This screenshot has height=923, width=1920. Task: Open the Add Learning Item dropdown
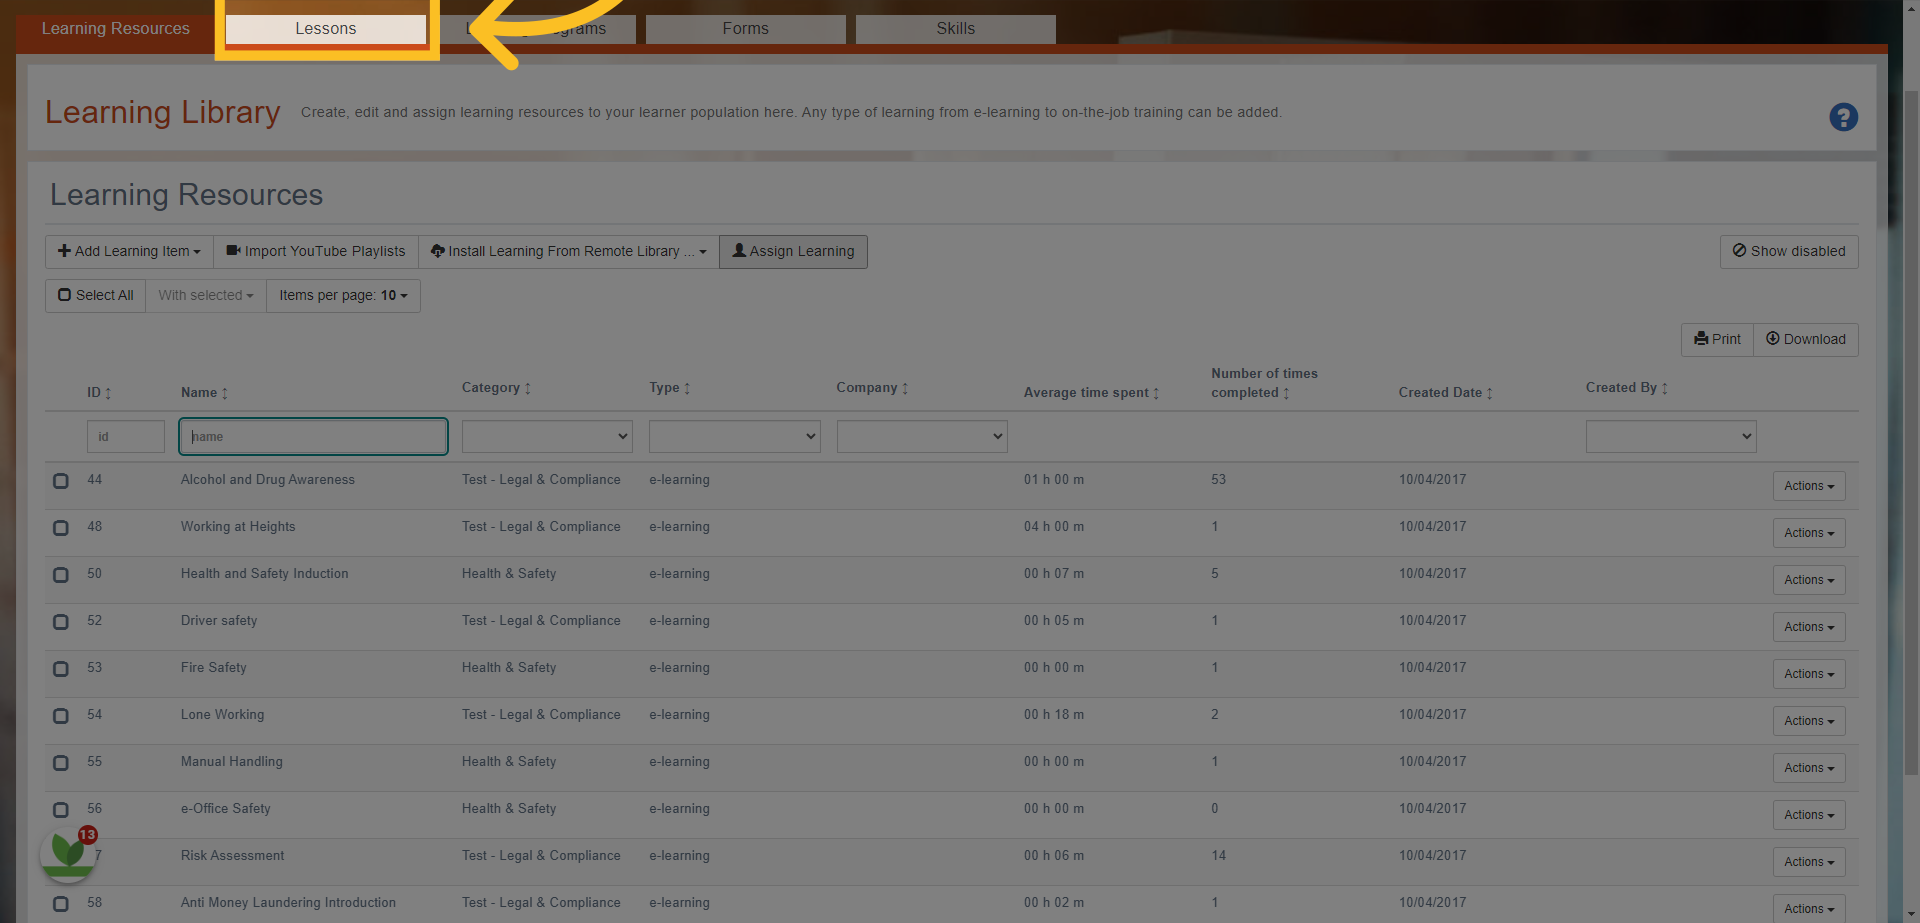click(x=129, y=252)
